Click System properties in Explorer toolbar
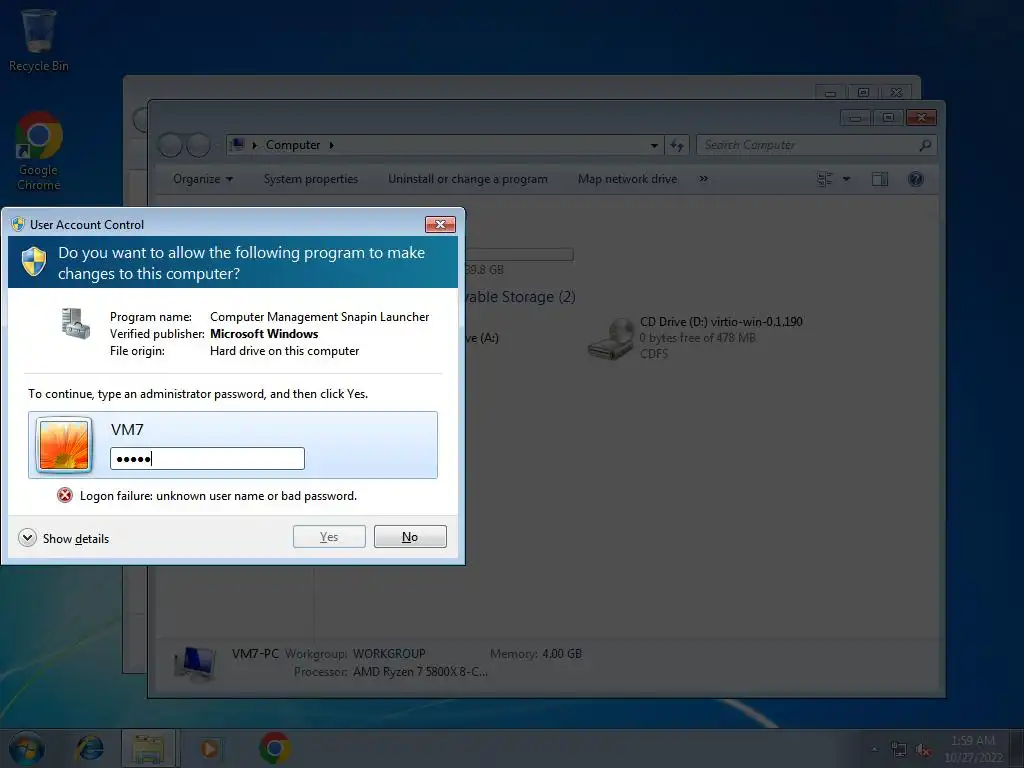The height and width of the screenshot is (768, 1024). point(311,179)
